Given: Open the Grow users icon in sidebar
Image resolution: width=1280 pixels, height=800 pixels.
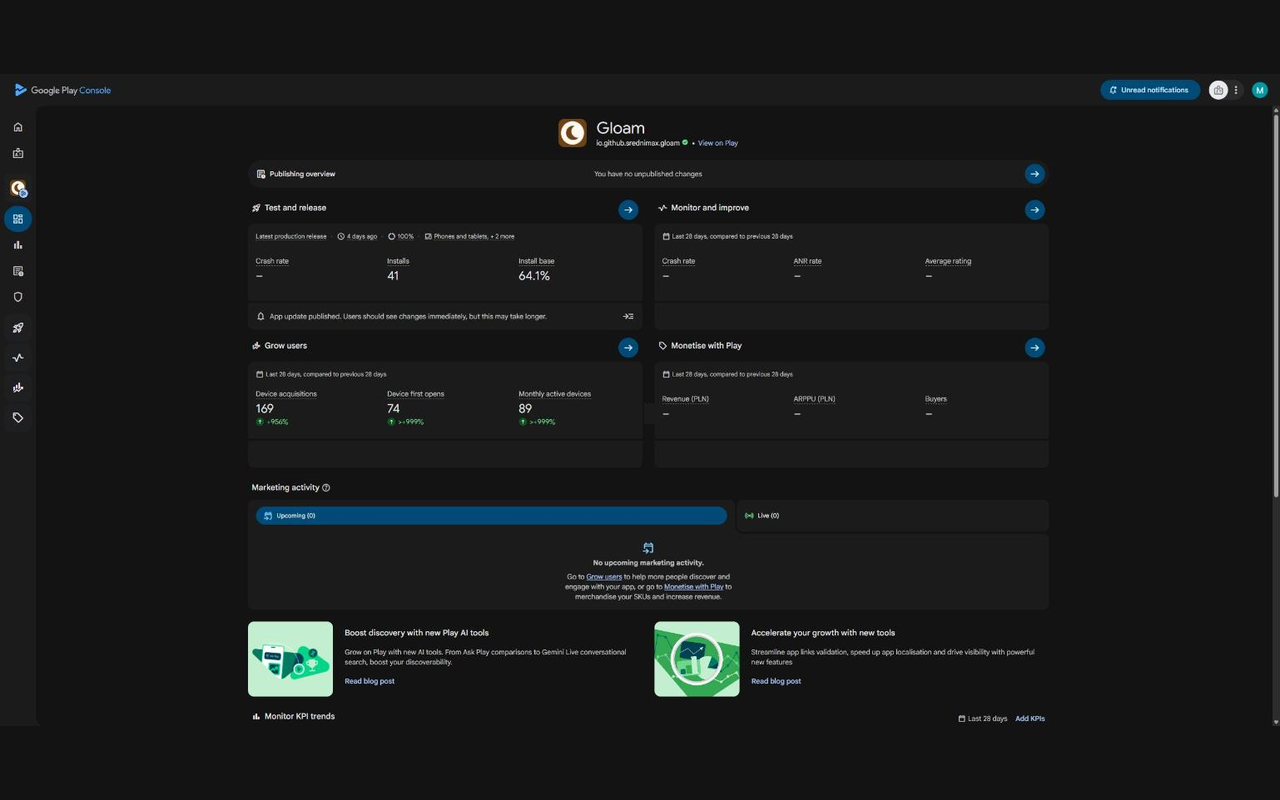Looking at the screenshot, I should 18,388.
